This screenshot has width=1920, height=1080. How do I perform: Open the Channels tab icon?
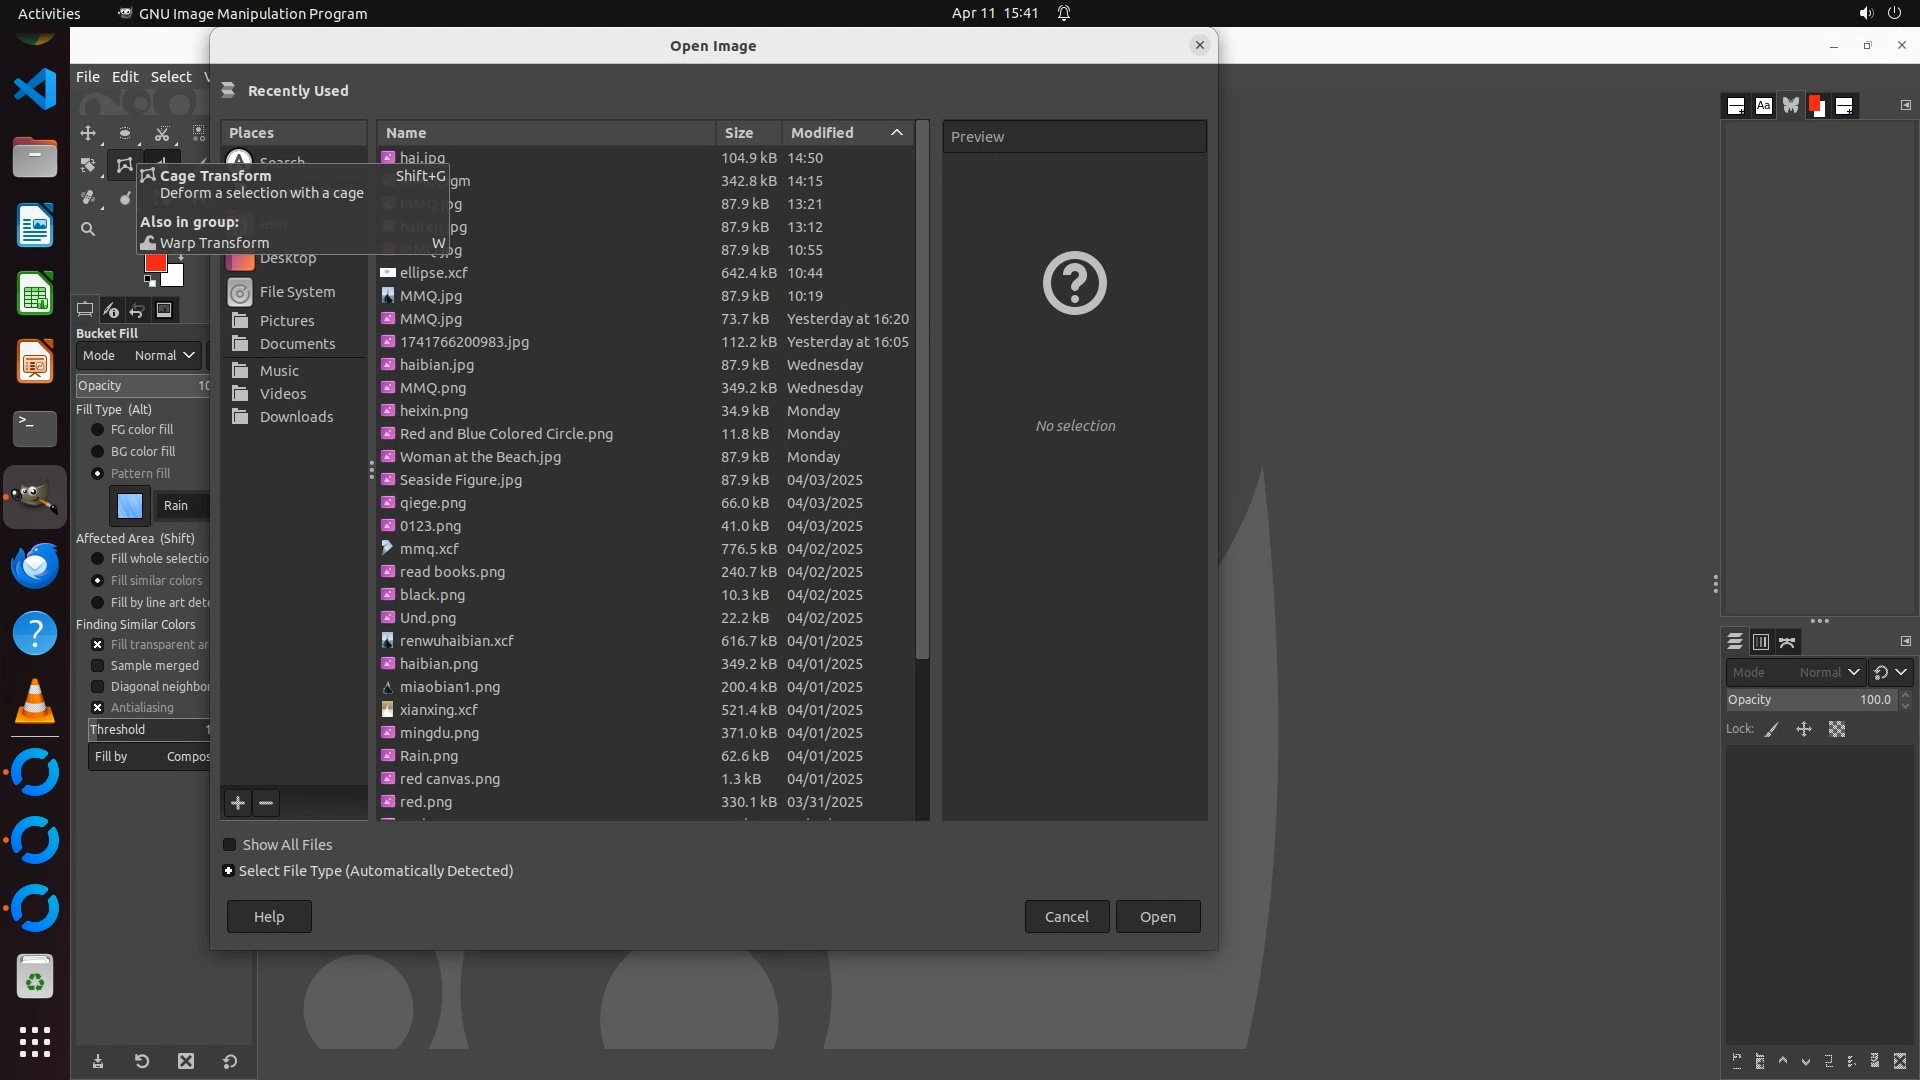pyautogui.click(x=1761, y=642)
